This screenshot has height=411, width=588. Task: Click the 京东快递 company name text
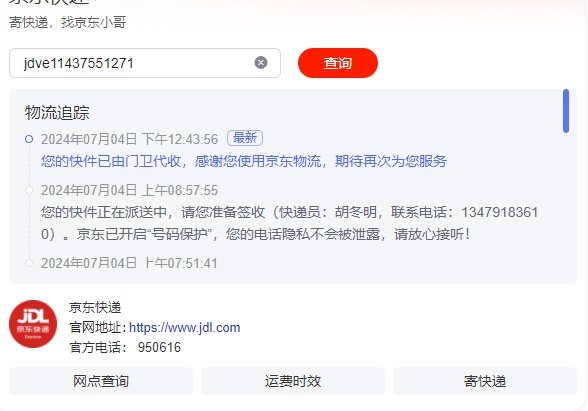tap(95, 308)
